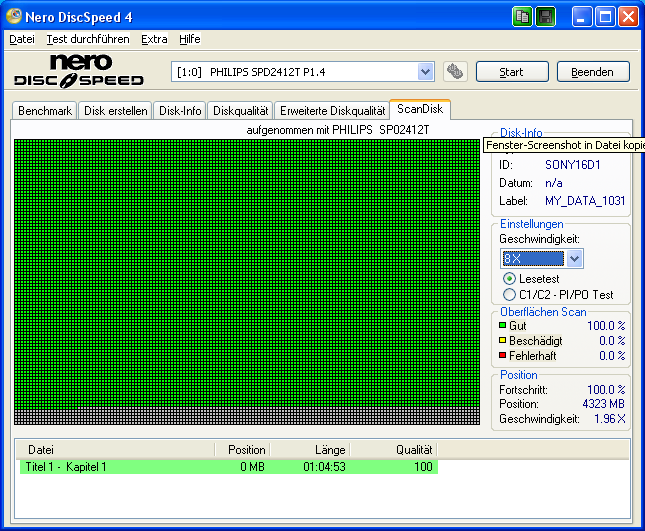Select the Lesetest radio option
The image size is (645, 531).
tap(510, 278)
